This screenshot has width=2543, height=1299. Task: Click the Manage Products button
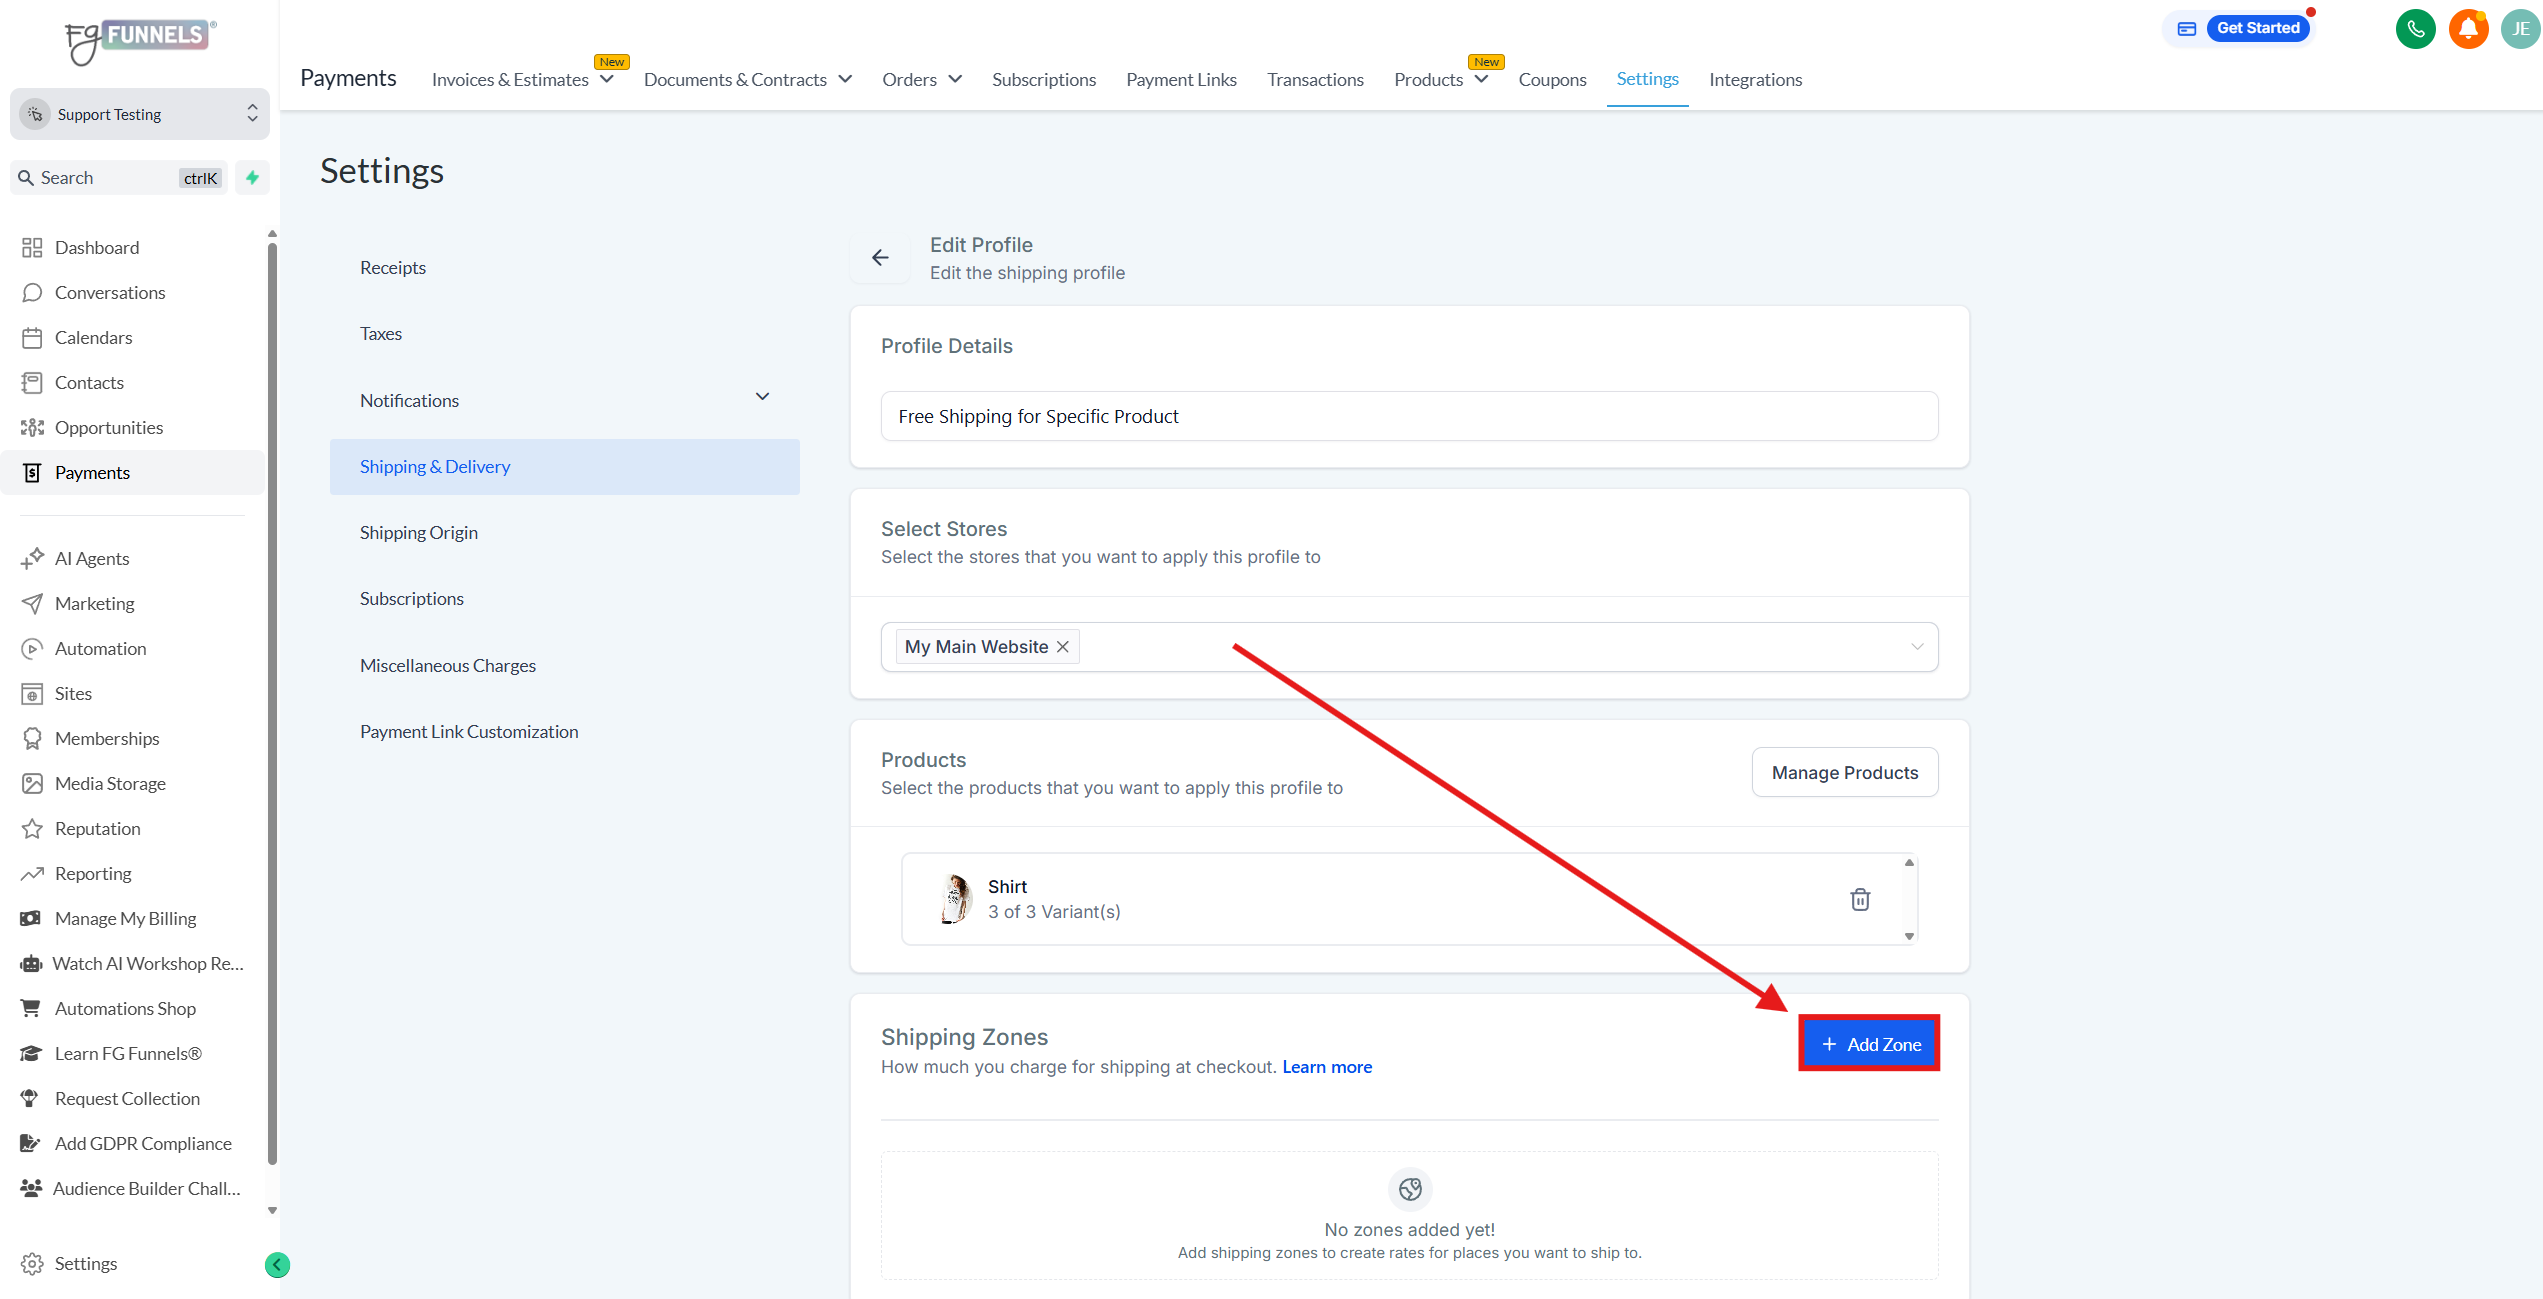(x=1844, y=773)
